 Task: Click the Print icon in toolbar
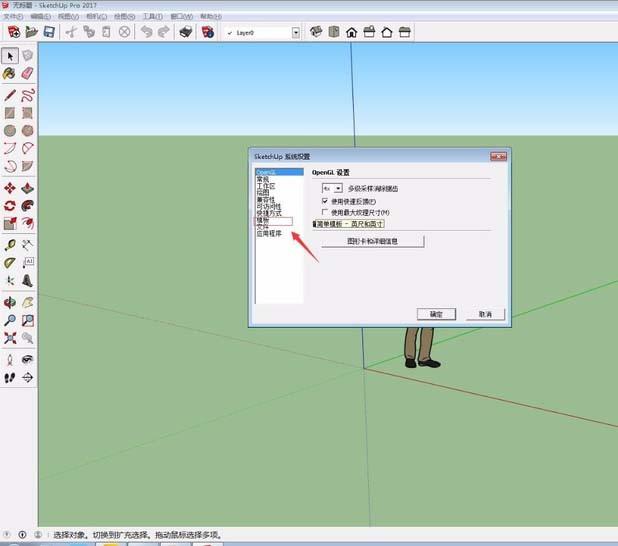click(x=185, y=32)
